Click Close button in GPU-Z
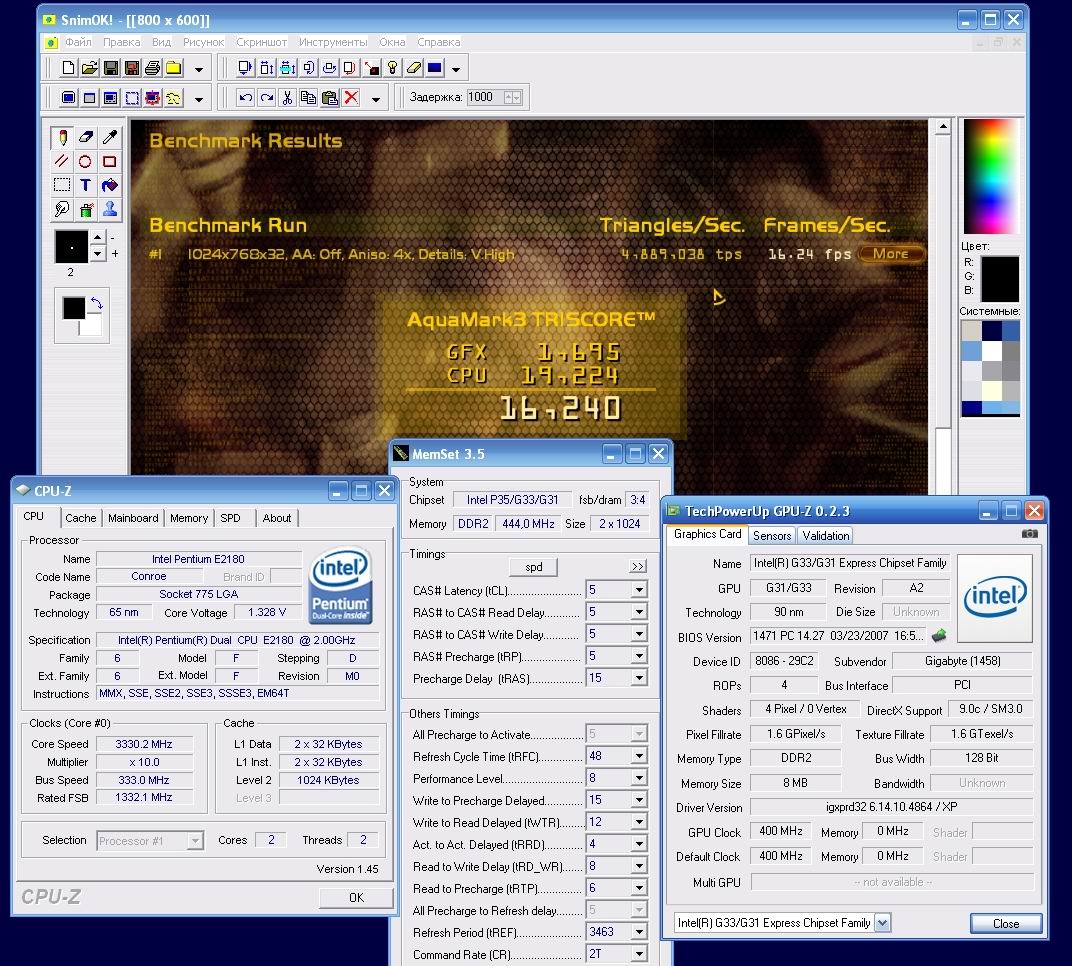1072x966 pixels. click(1006, 924)
